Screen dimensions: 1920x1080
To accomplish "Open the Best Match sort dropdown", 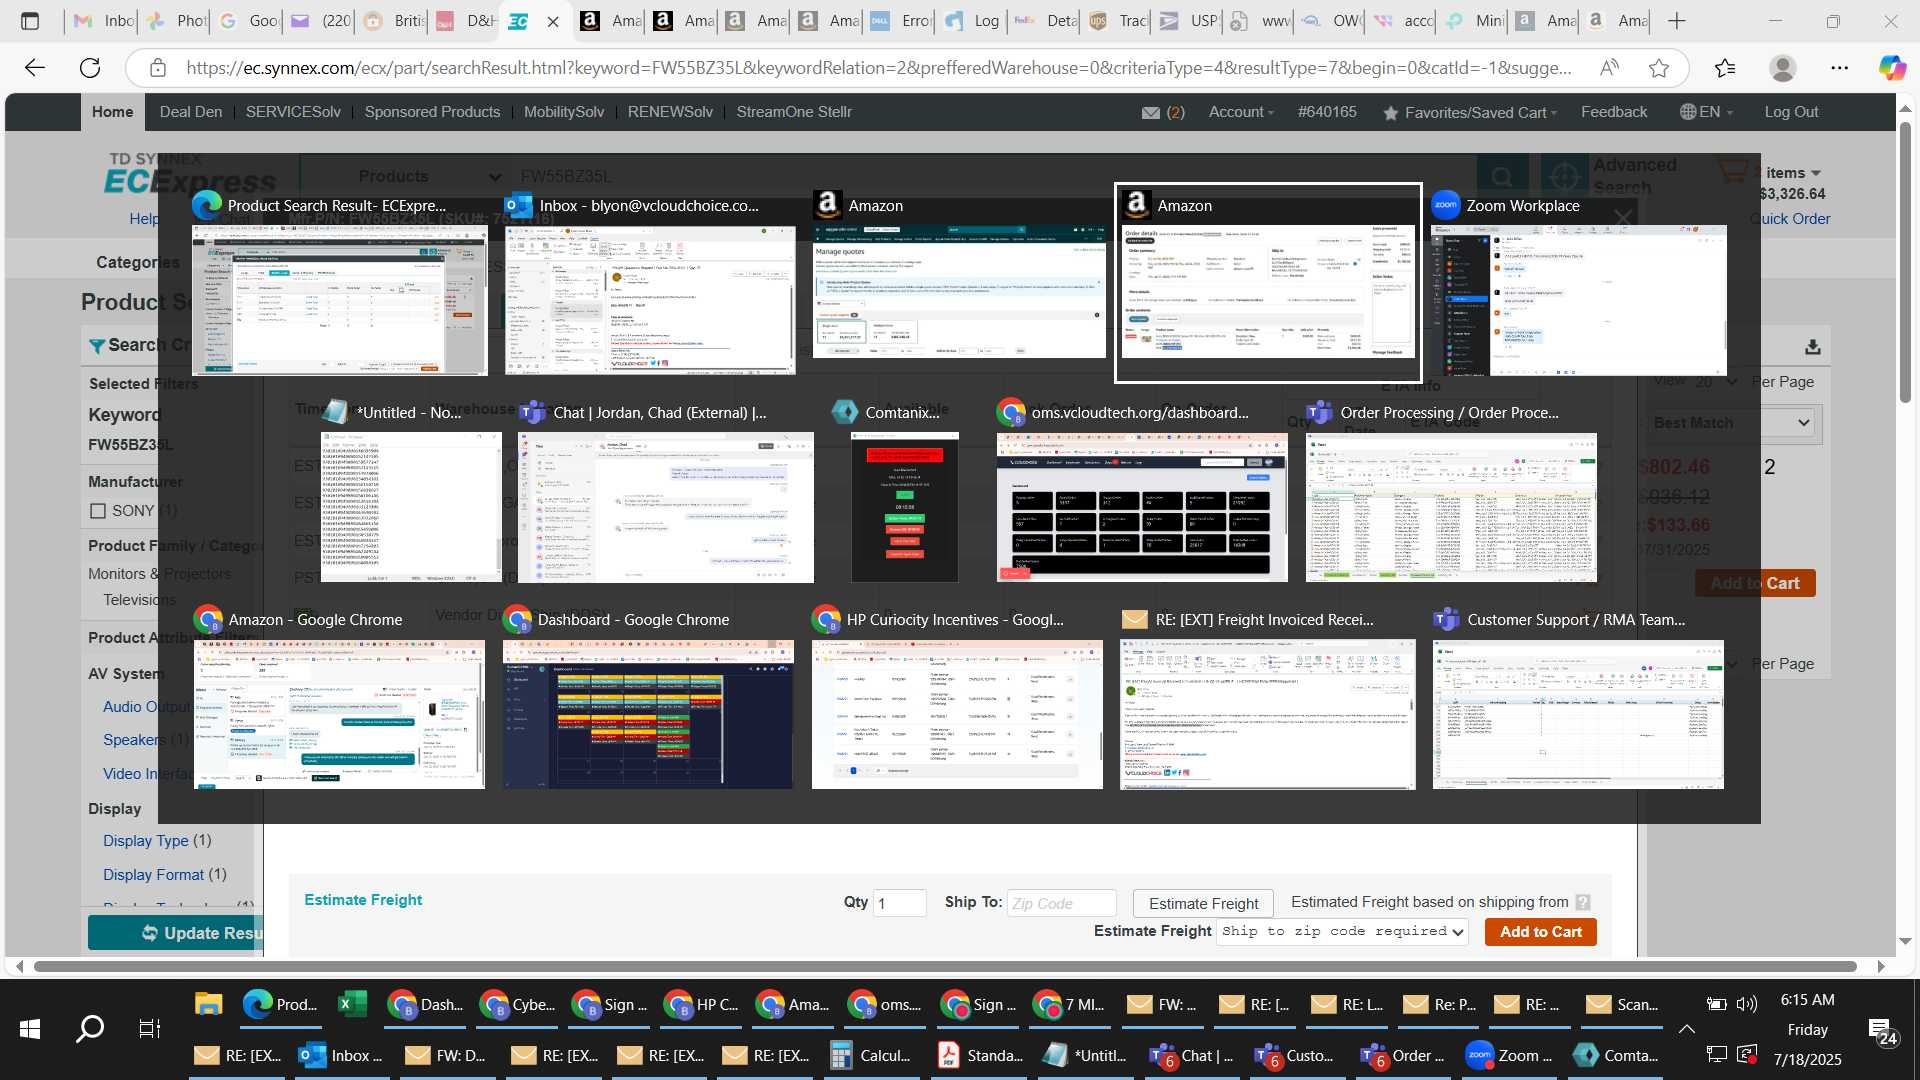I will 1731,423.
